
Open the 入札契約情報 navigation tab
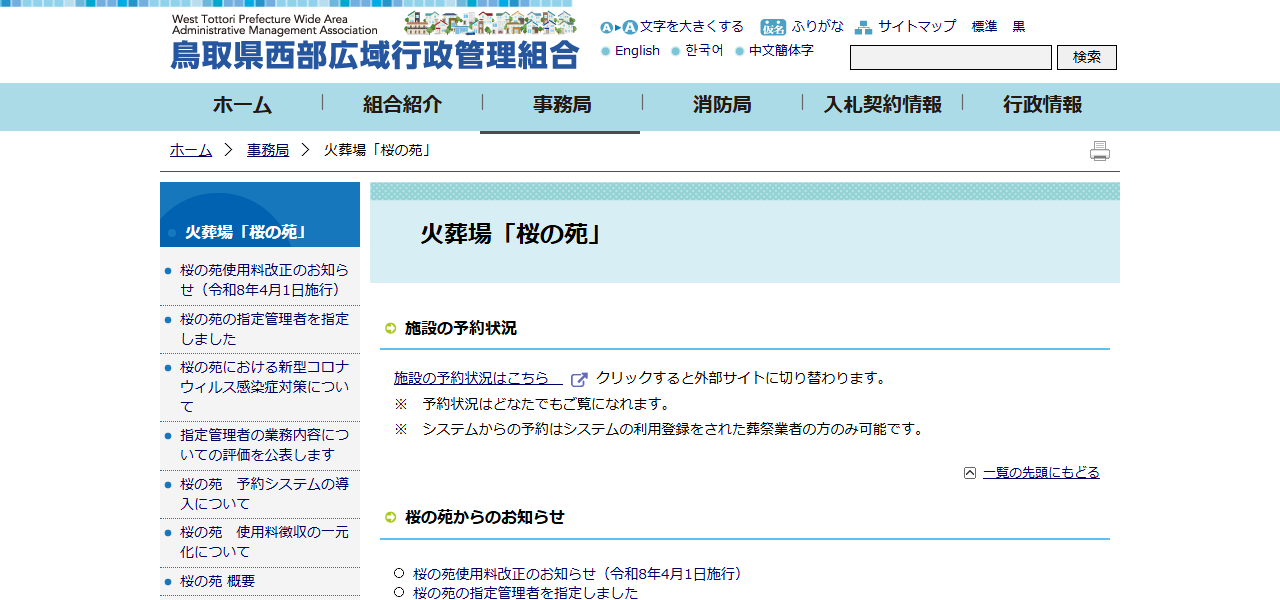point(882,105)
